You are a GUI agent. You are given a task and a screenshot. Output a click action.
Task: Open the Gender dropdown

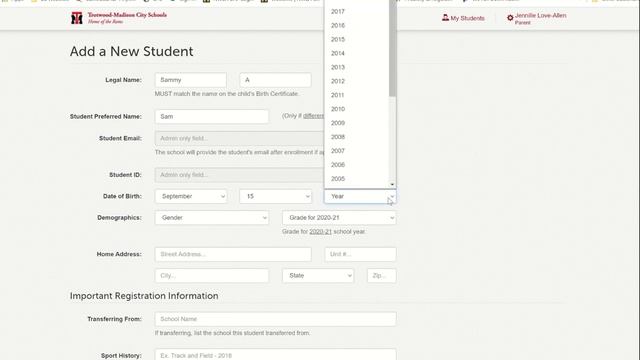coord(212,218)
